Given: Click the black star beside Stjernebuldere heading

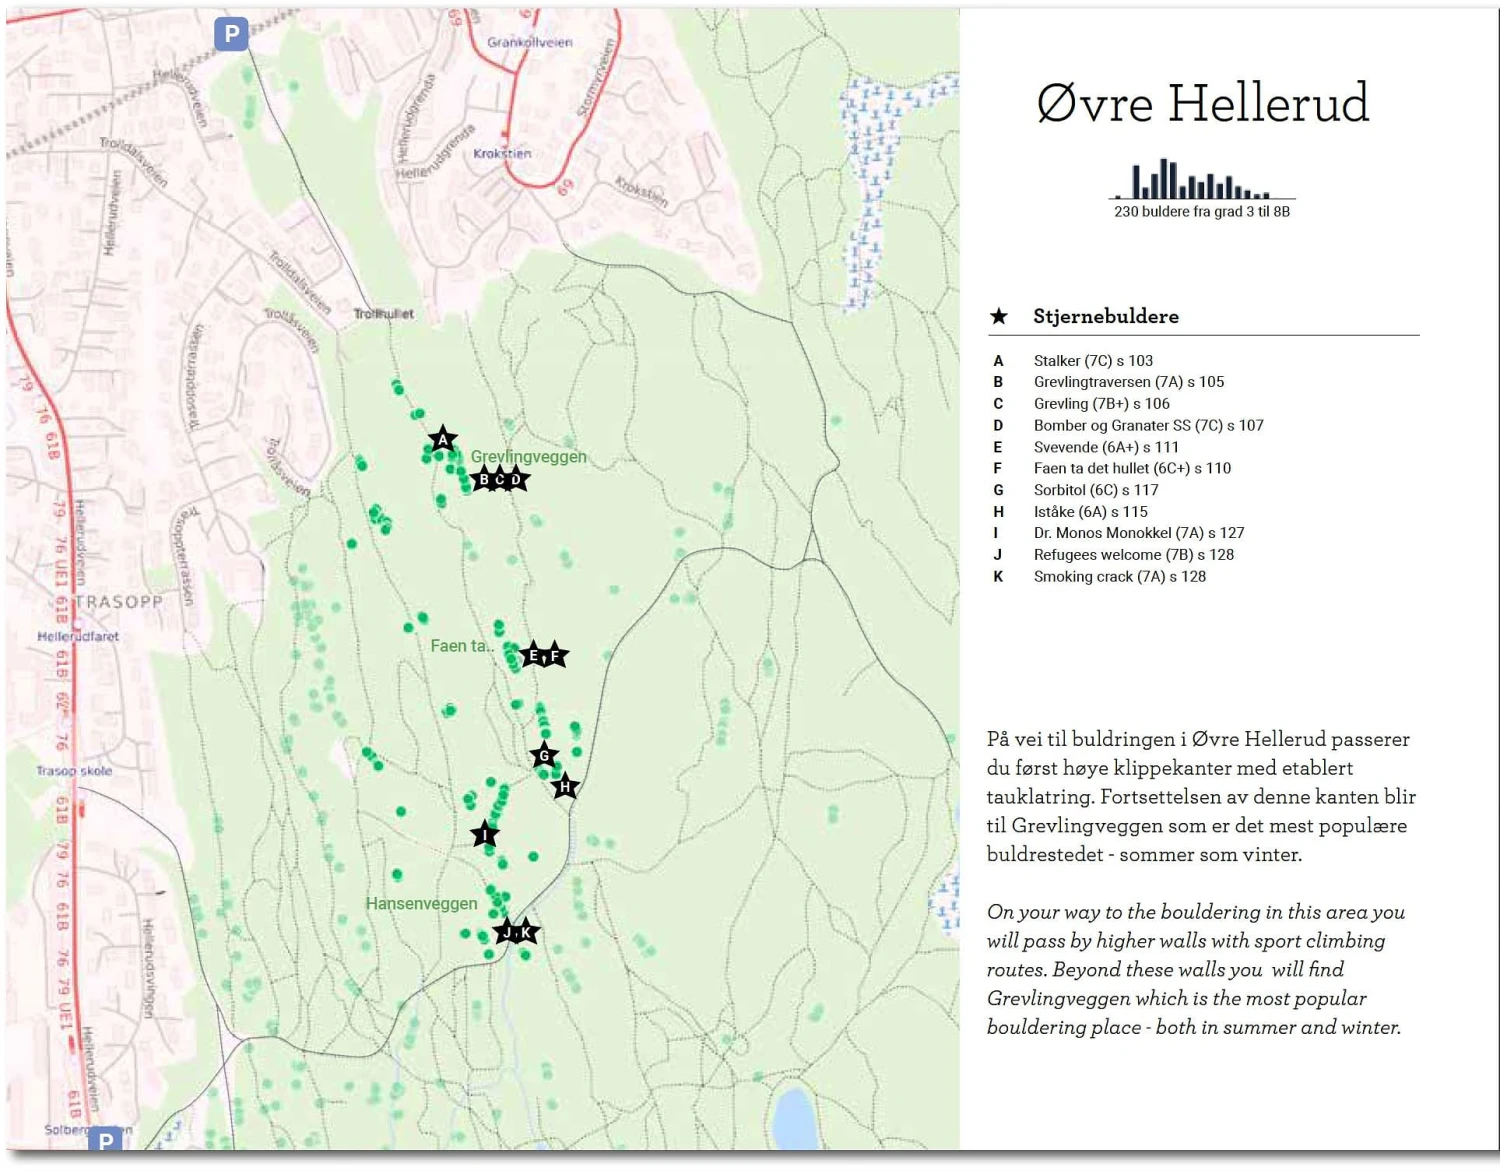Looking at the screenshot, I should point(999,317).
